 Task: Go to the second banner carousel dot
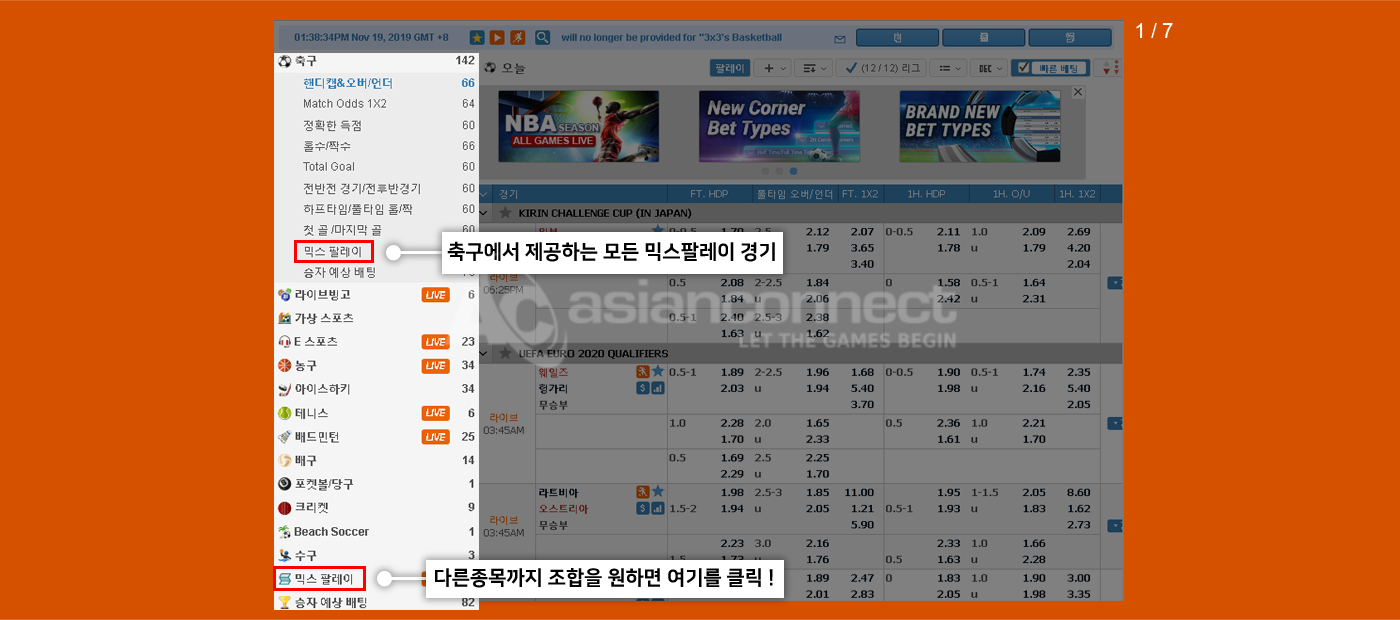[780, 171]
